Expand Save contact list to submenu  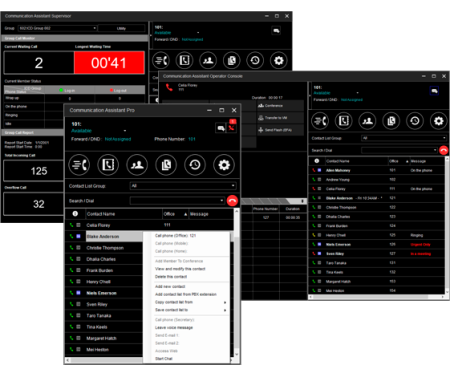point(225,310)
